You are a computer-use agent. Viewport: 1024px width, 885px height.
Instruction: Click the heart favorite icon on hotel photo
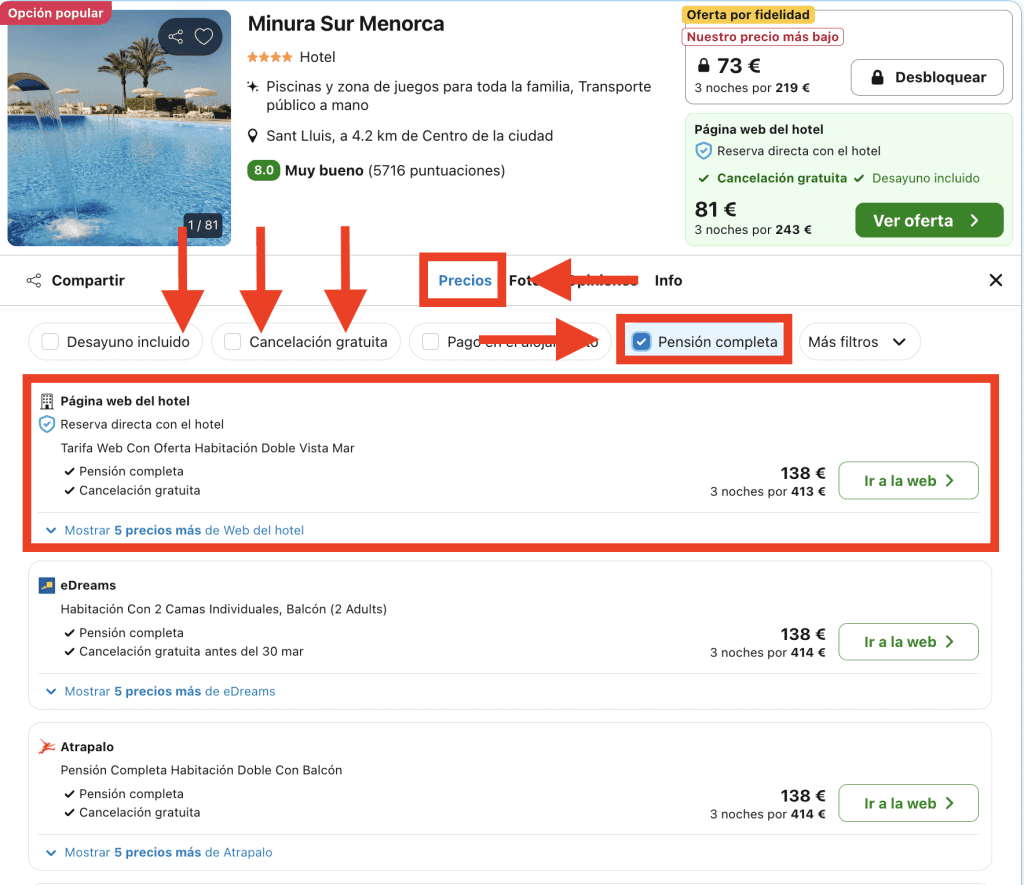click(x=204, y=37)
